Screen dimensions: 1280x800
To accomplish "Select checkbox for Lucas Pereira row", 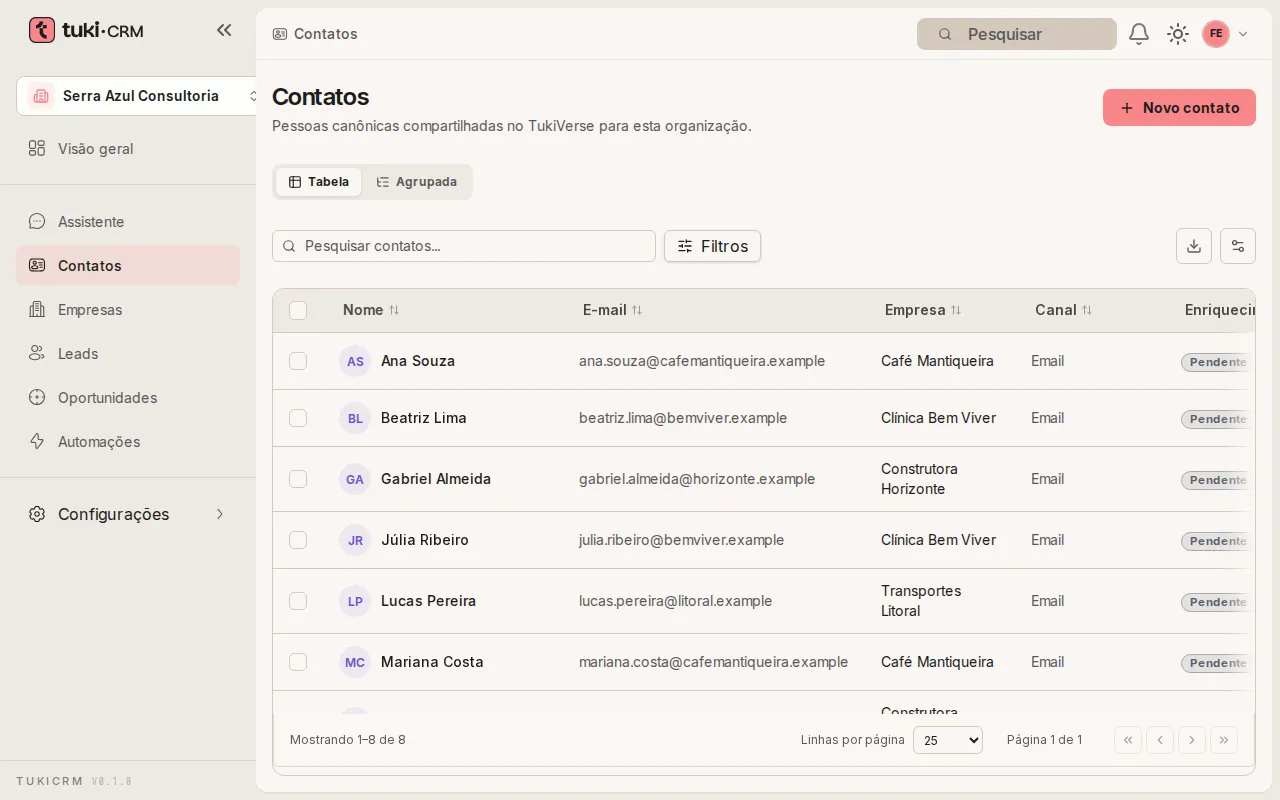I will (298, 601).
